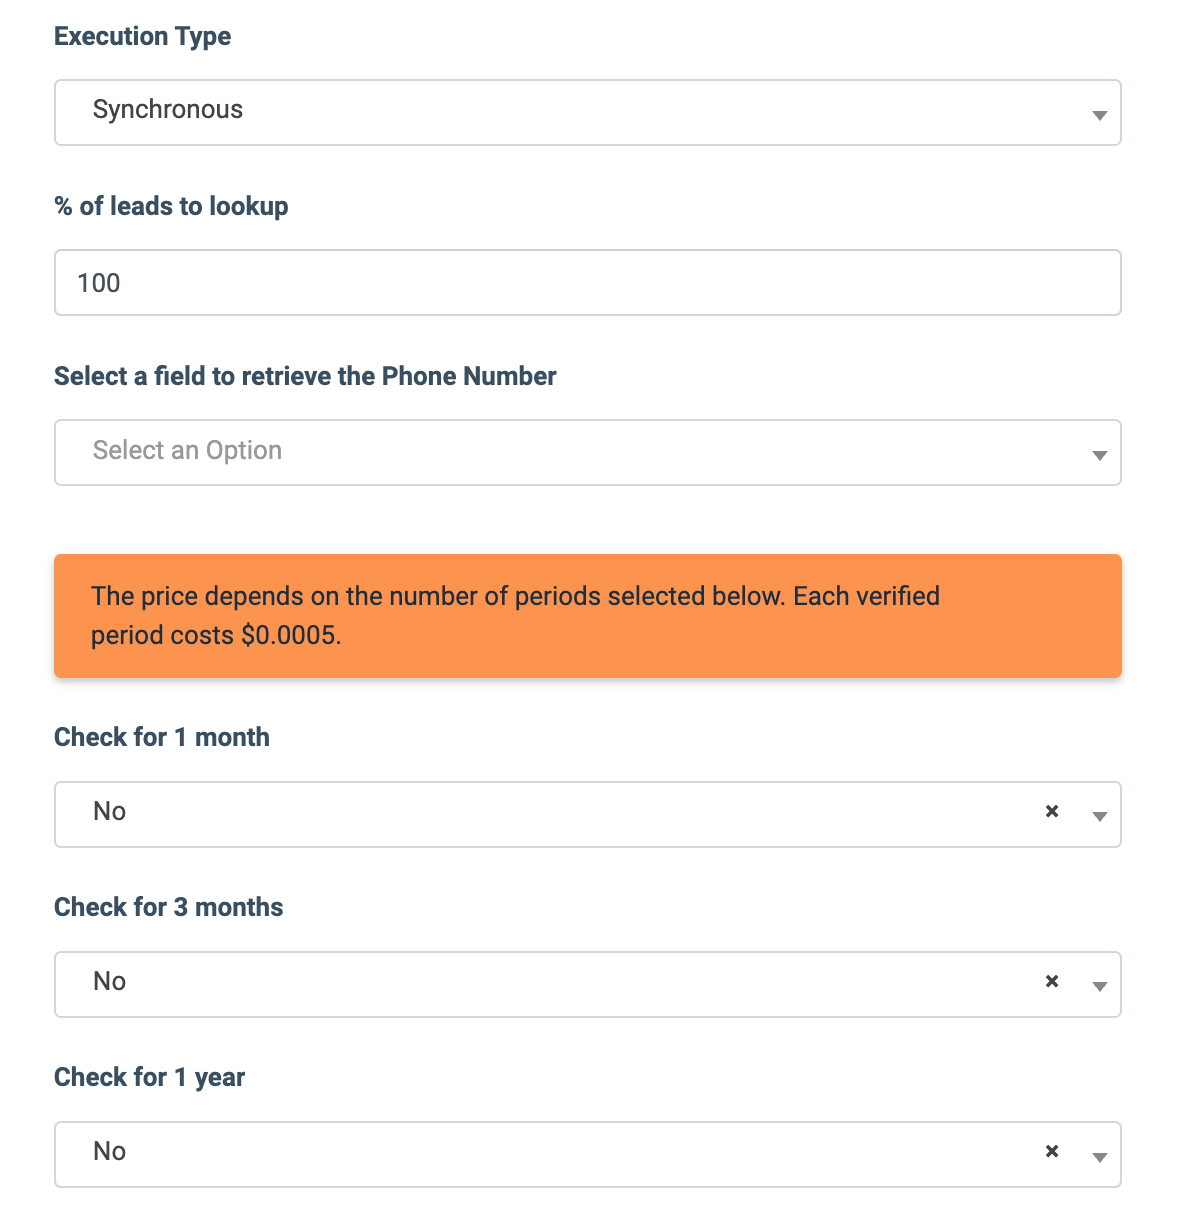The height and width of the screenshot is (1208, 1178).
Task: Click the Check for 3 months arrow
Action: coord(1099,986)
